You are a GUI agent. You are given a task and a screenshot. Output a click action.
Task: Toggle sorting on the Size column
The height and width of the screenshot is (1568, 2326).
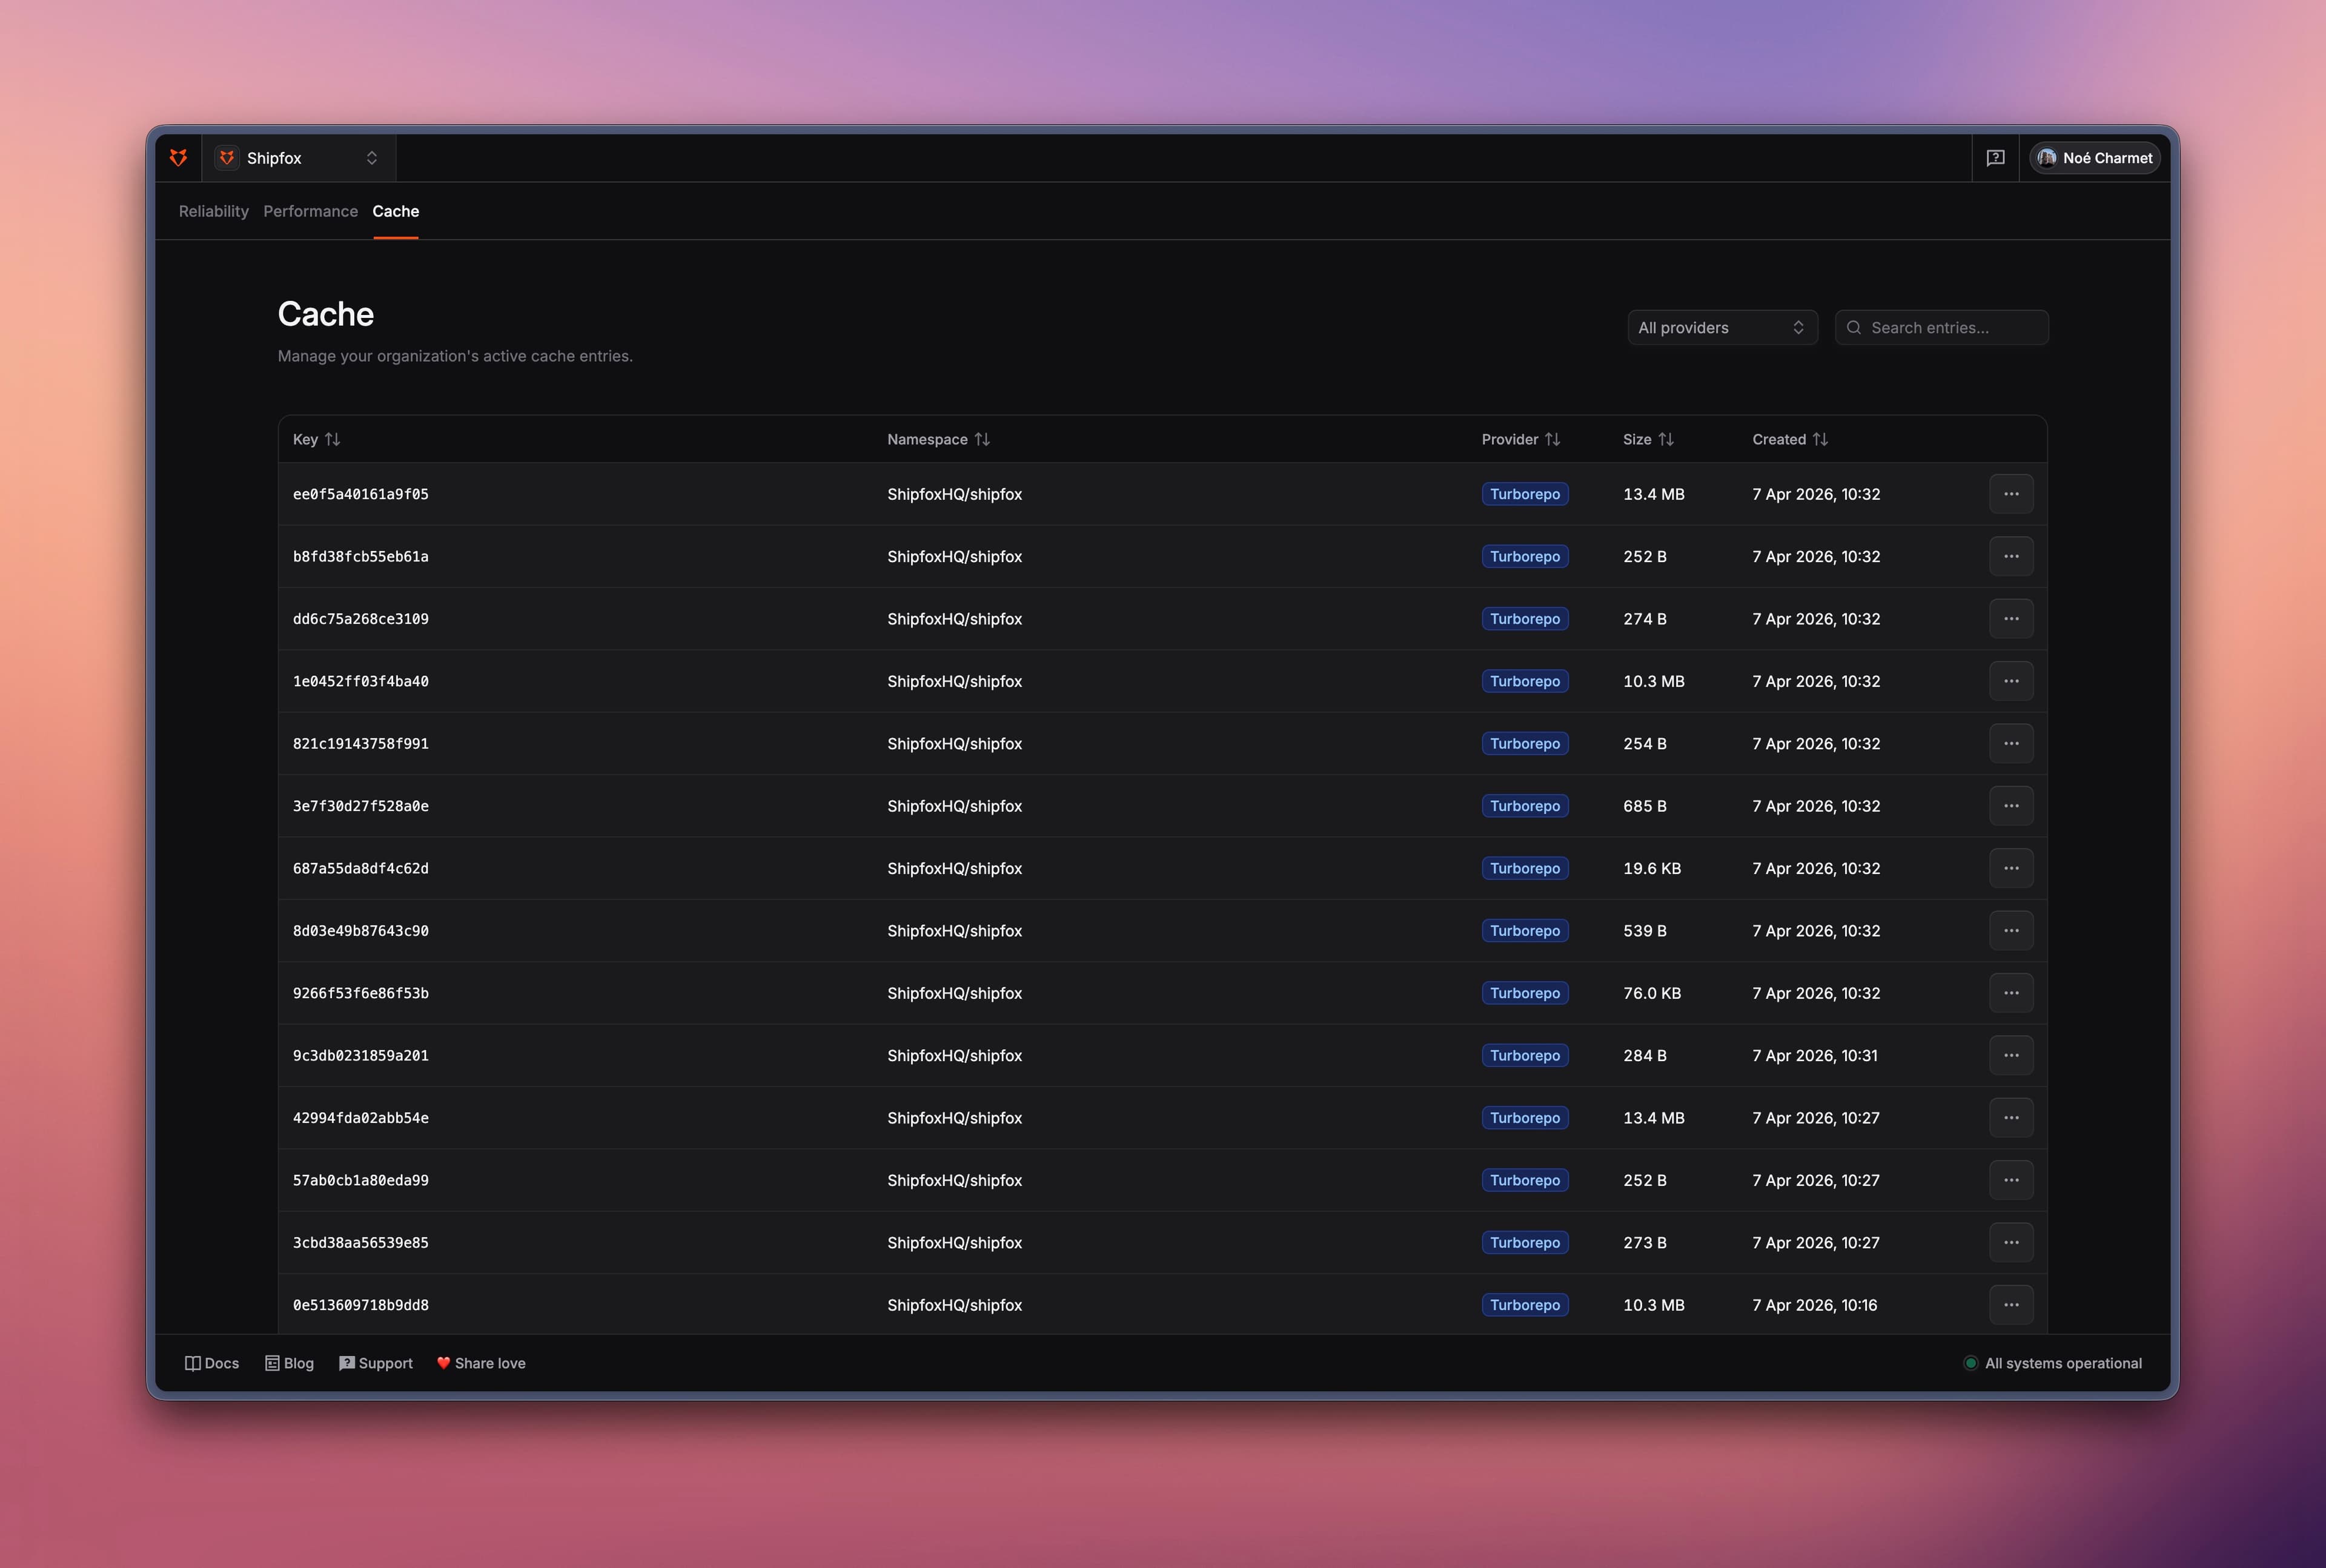1665,439
